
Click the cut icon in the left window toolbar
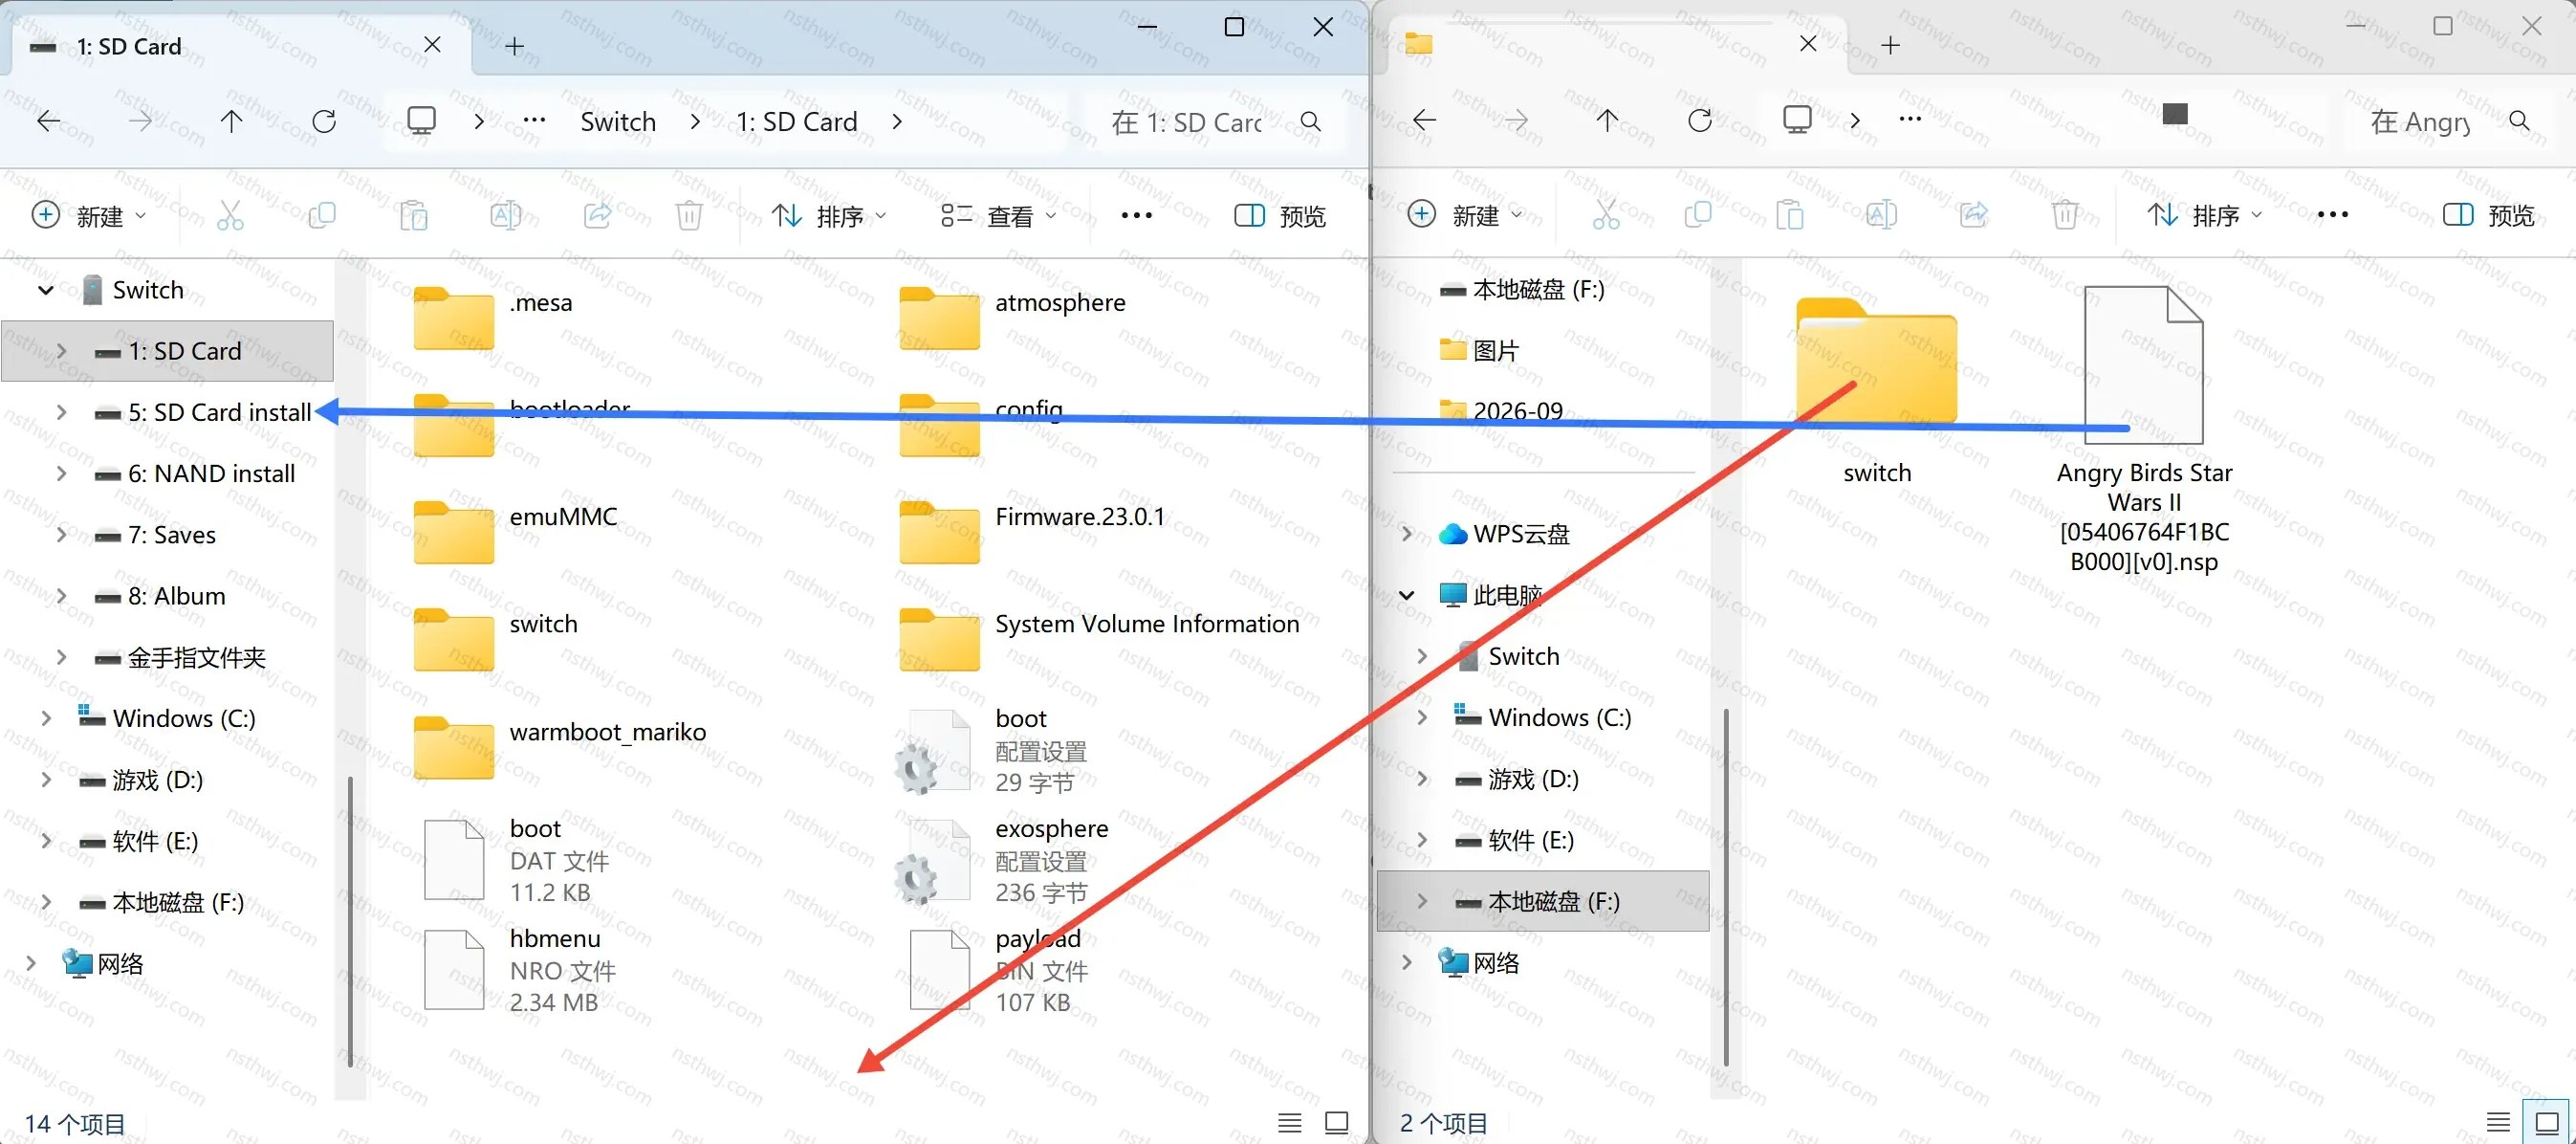230,215
